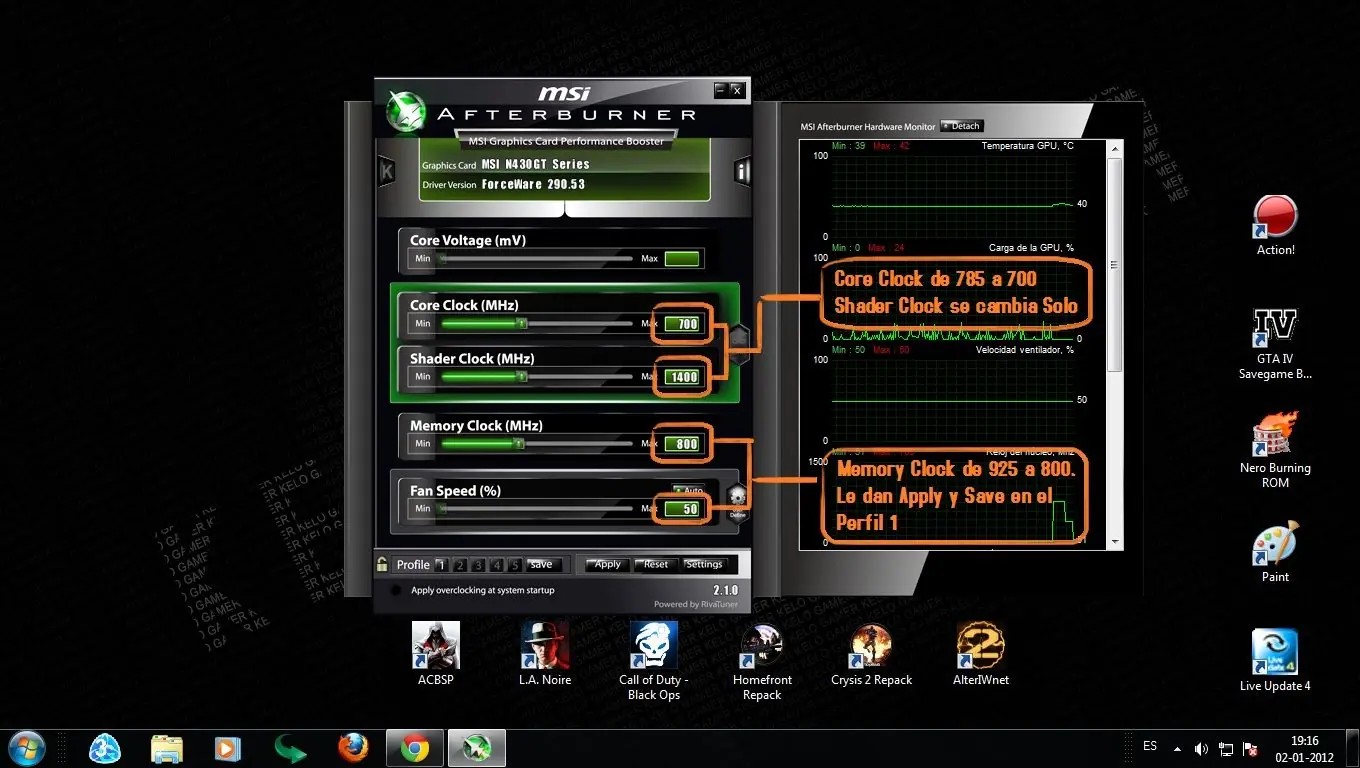Screen dimensions: 1360x768
Task: Click the volume speaker tray icon
Action: [x=1201, y=748]
